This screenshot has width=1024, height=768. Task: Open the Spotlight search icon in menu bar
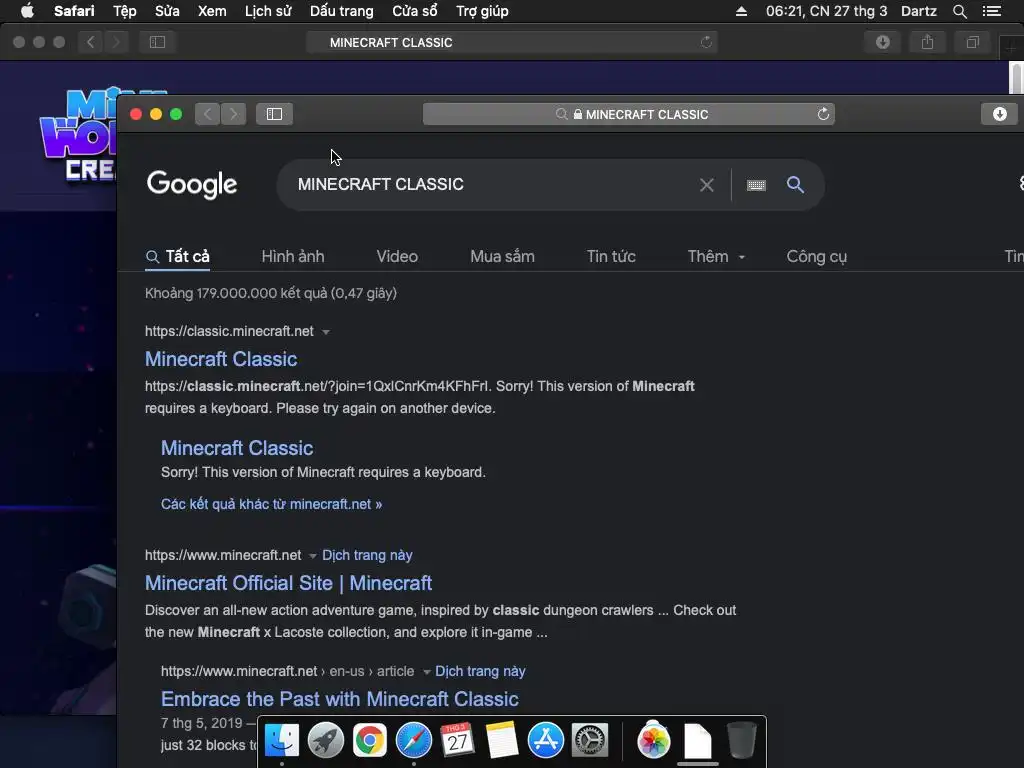959,11
